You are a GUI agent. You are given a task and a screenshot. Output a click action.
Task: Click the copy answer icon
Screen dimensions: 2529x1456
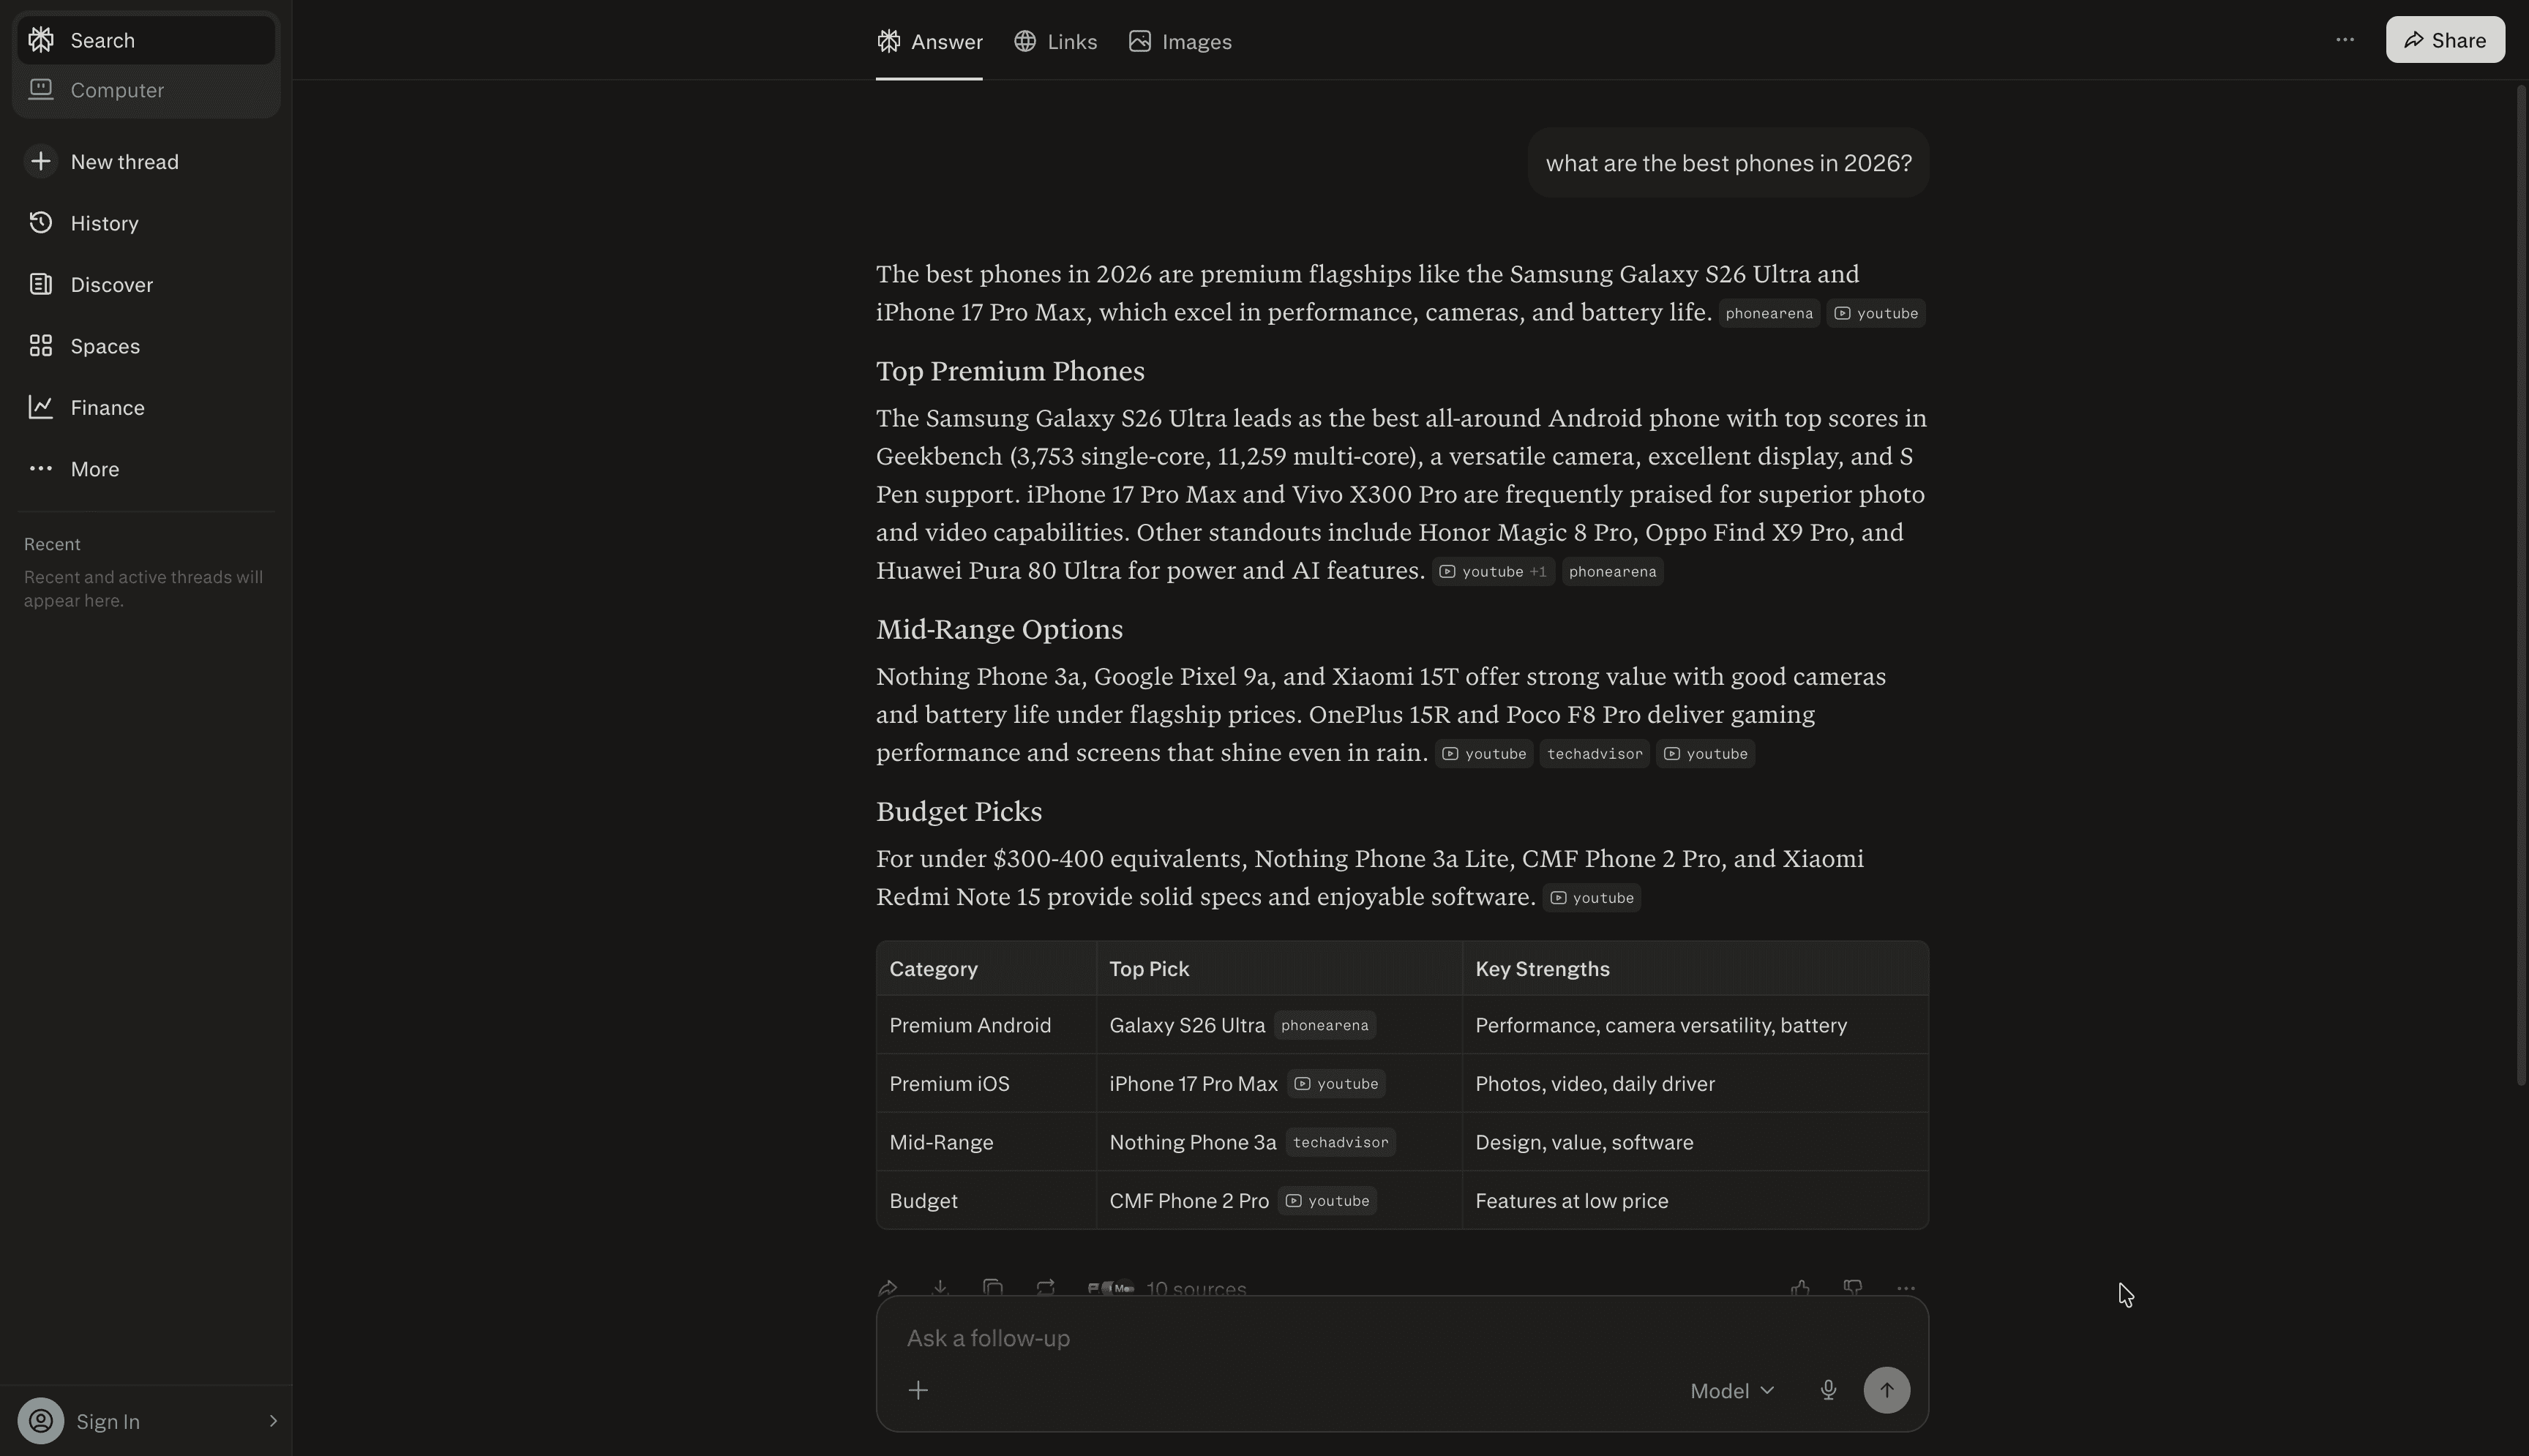coord(992,1288)
